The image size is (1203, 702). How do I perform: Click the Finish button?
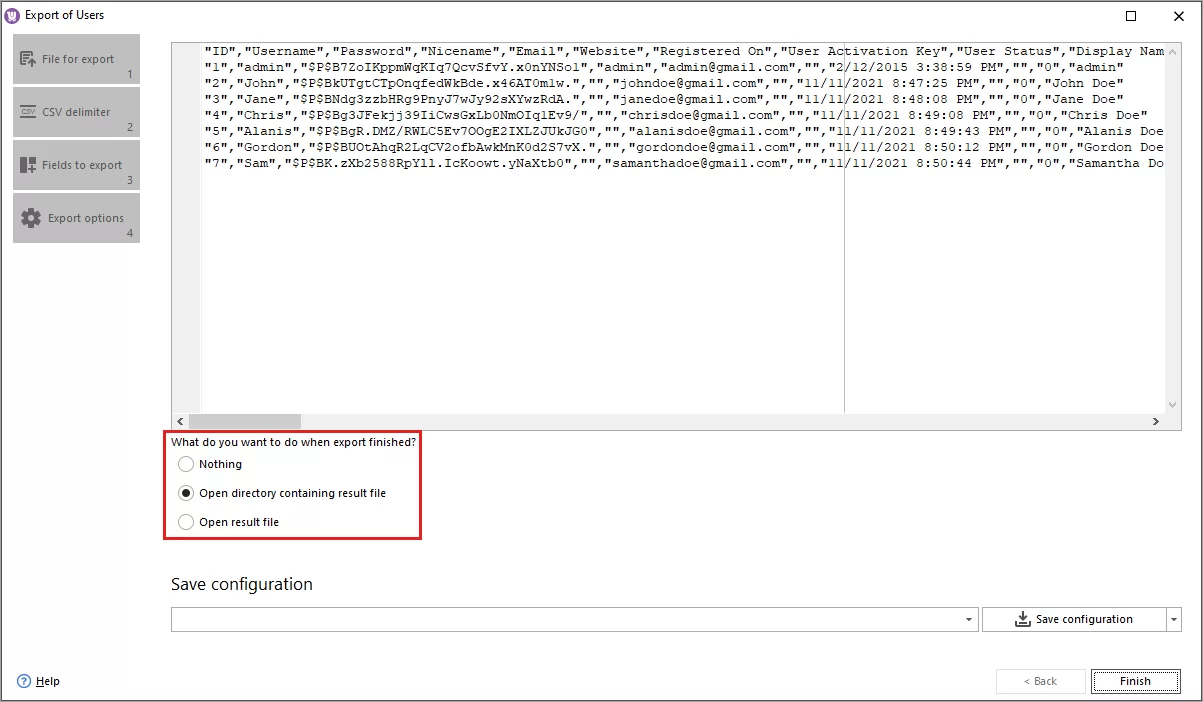click(1136, 680)
